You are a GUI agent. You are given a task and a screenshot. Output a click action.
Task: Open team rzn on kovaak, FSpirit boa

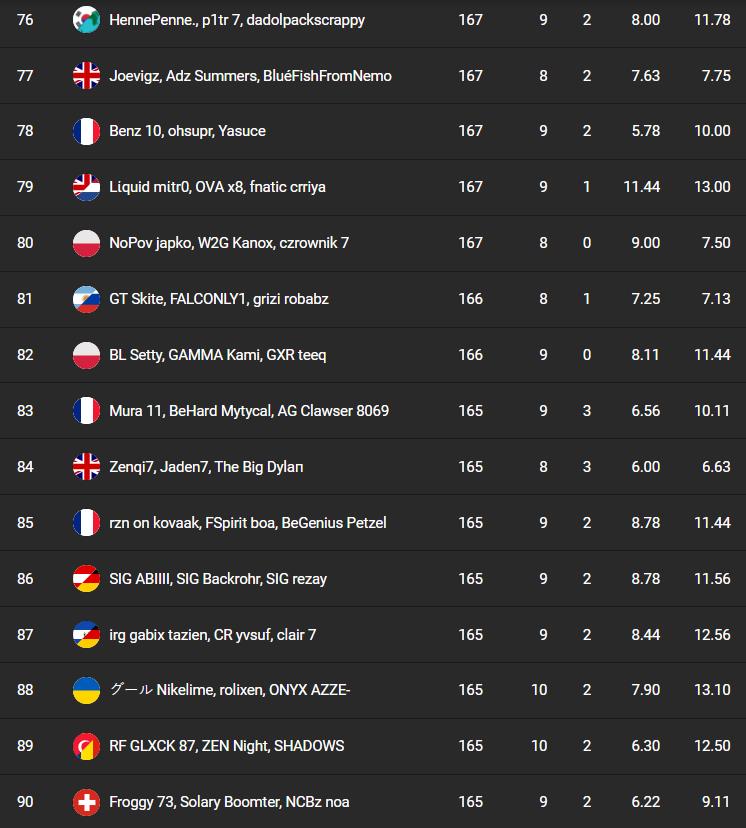(x=247, y=523)
